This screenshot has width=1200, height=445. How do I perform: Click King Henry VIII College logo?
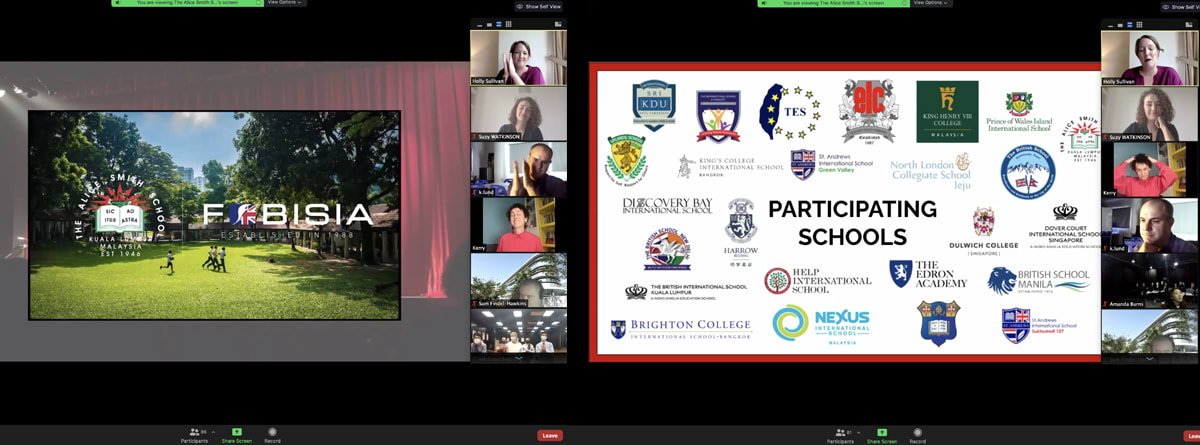click(947, 111)
